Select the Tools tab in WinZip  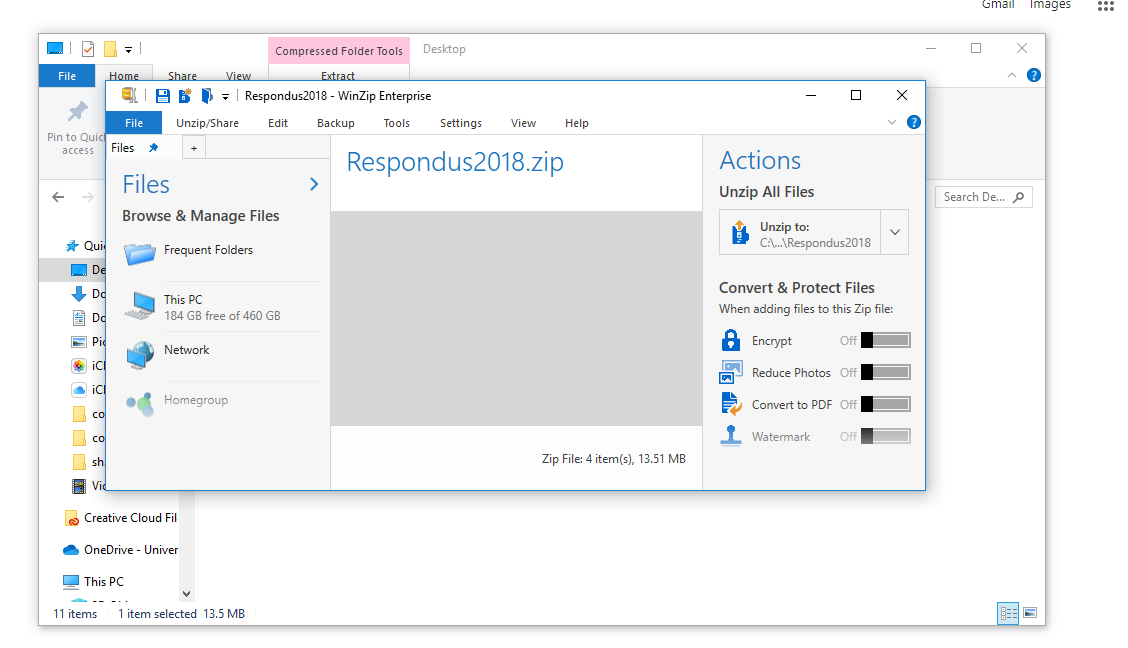396,123
